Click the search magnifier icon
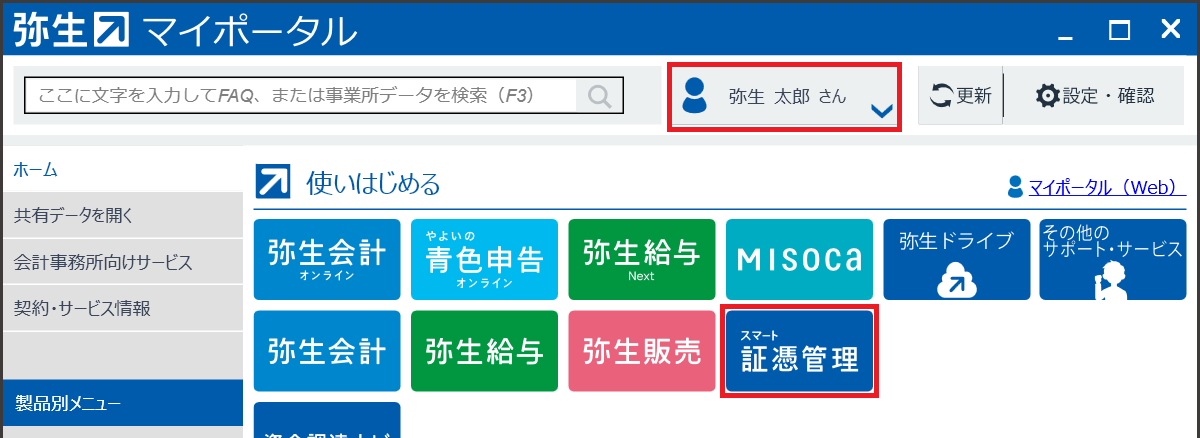 (x=599, y=96)
